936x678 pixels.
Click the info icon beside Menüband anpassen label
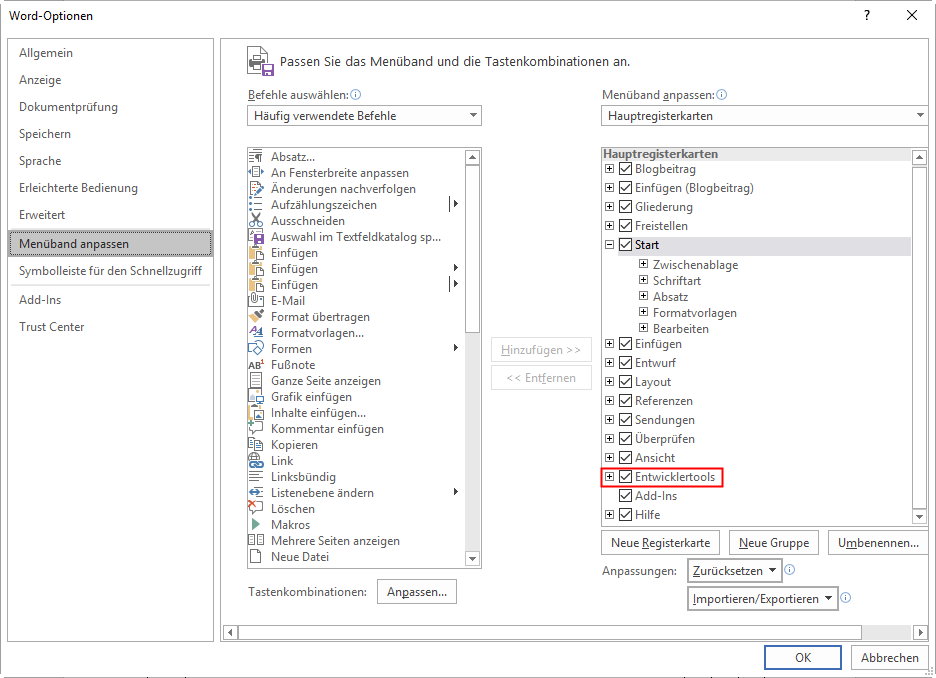click(x=722, y=94)
